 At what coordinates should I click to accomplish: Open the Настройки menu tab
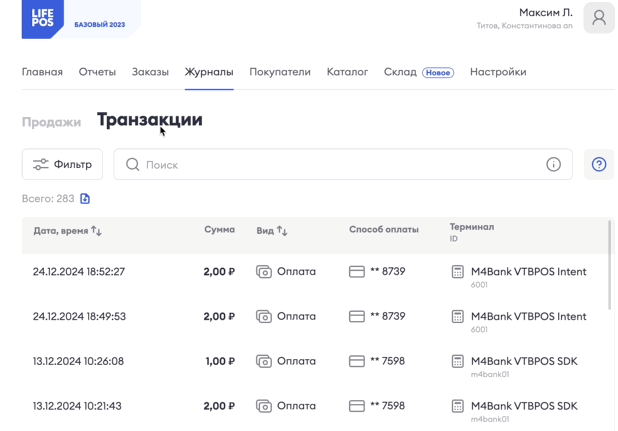[498, 72]
